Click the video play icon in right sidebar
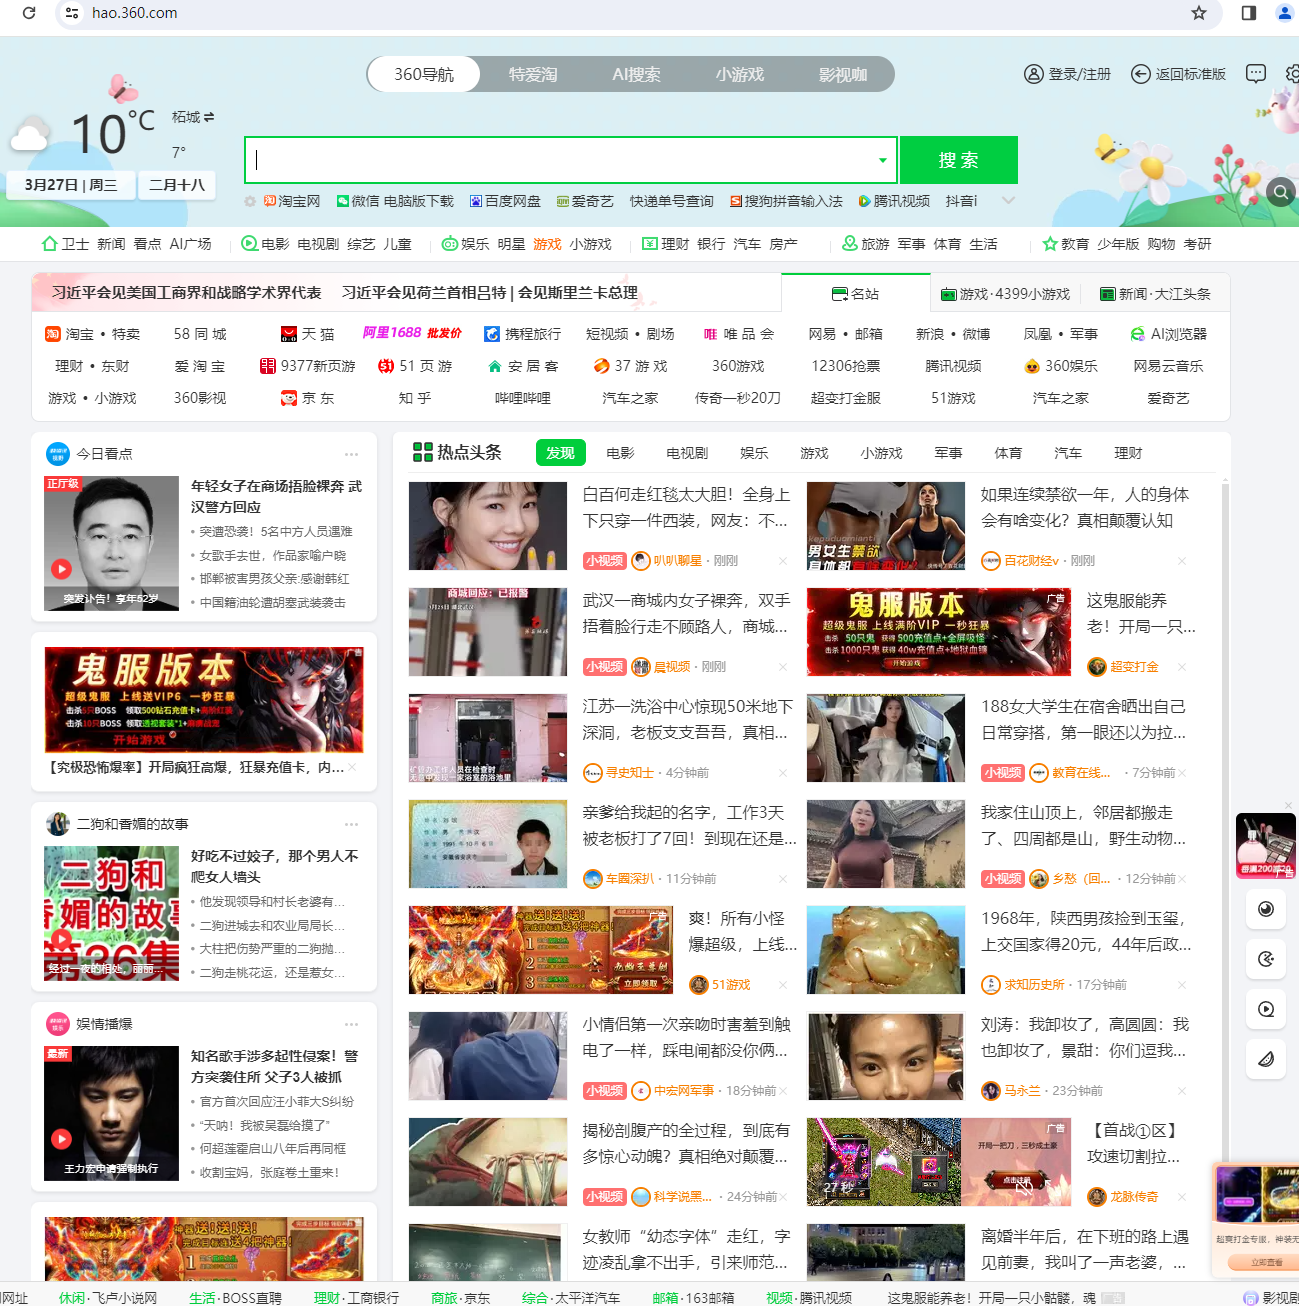 point(1265,1009)
